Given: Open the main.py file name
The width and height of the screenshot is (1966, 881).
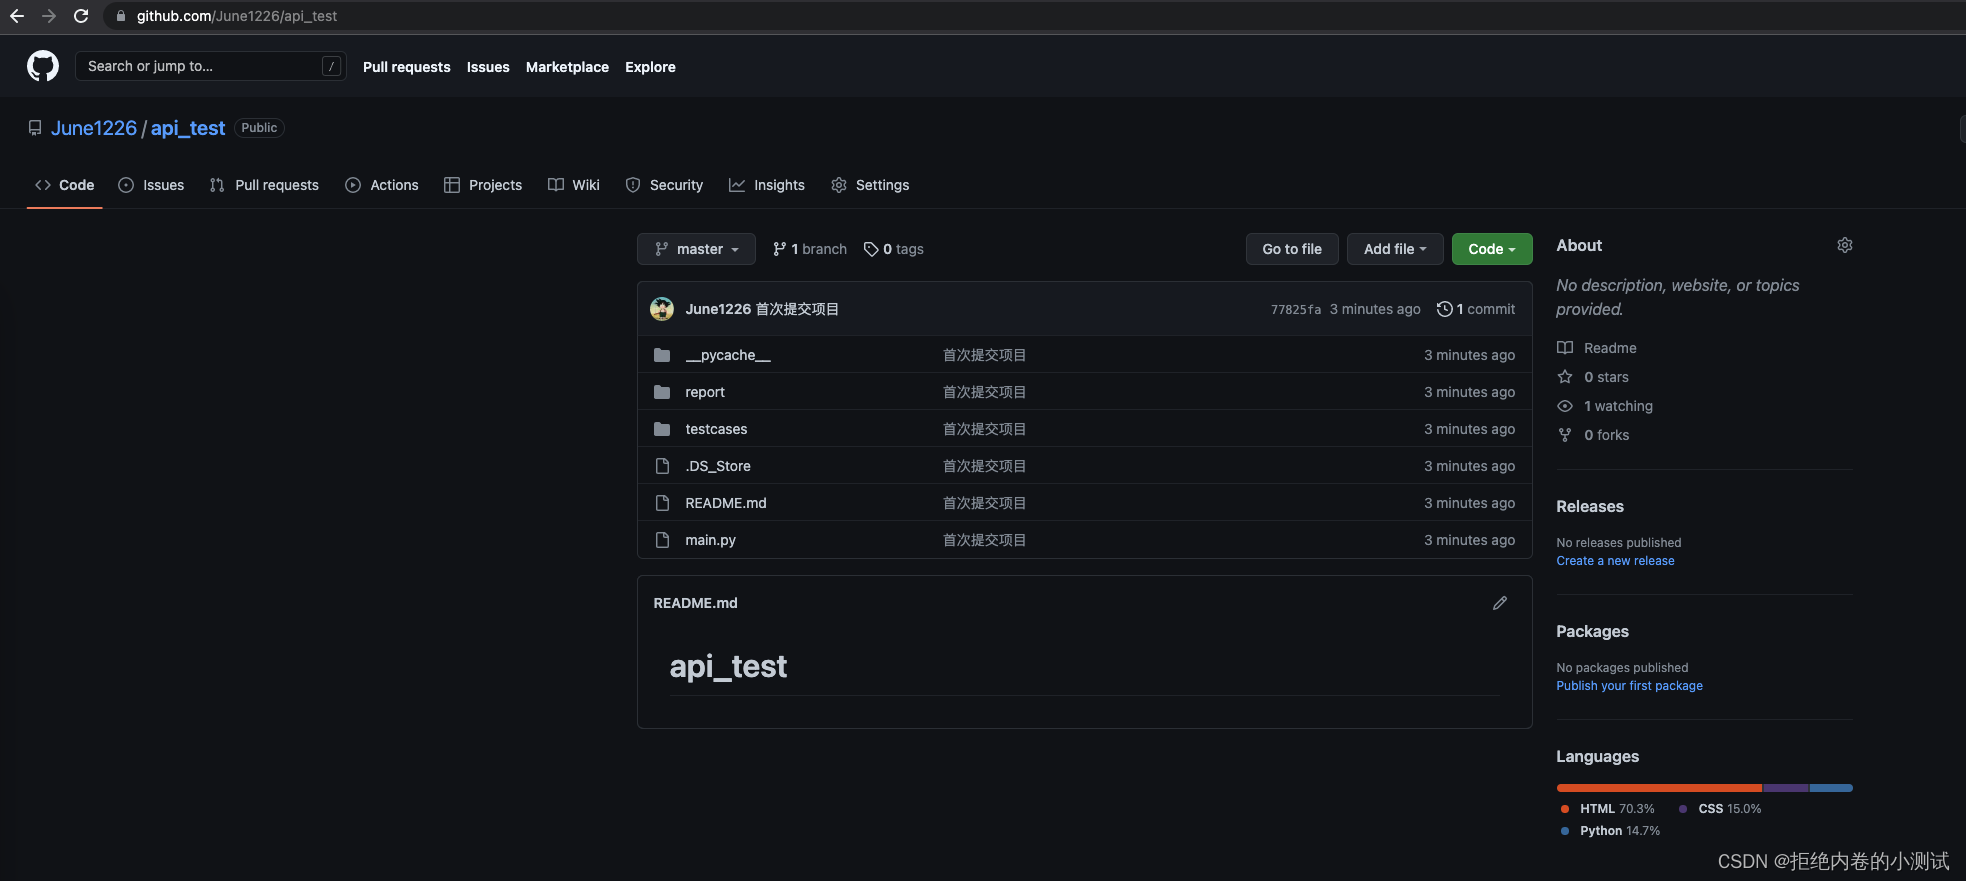Looking at the screenshot, I should (710, 540).
